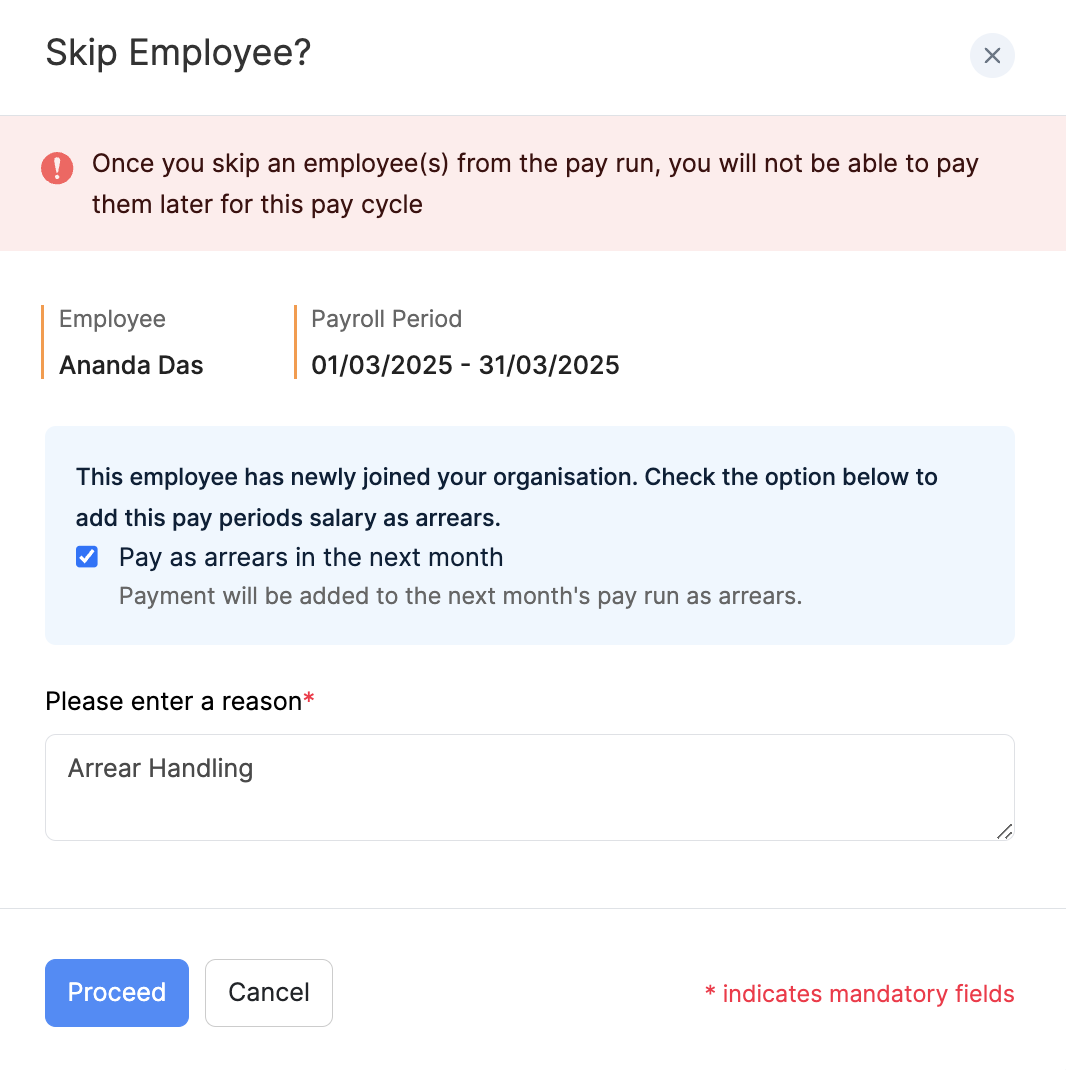
Task: Click the text area resize handle
Action: [1004, 831]
